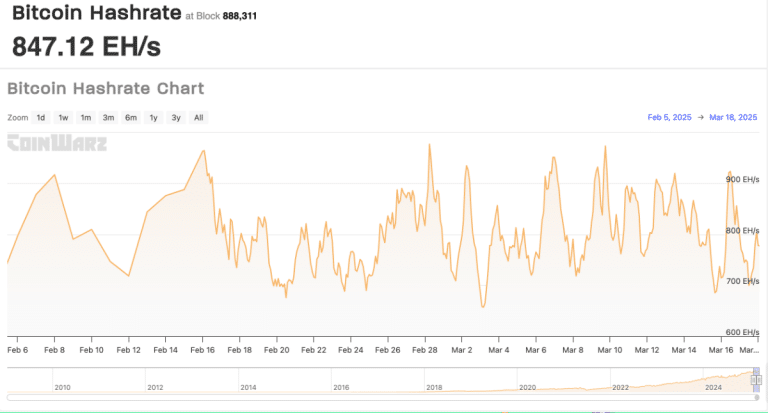Viewport: 768px width, 413px height.
Task: Choose the 1y zoom range
Action: pos(153,117)
